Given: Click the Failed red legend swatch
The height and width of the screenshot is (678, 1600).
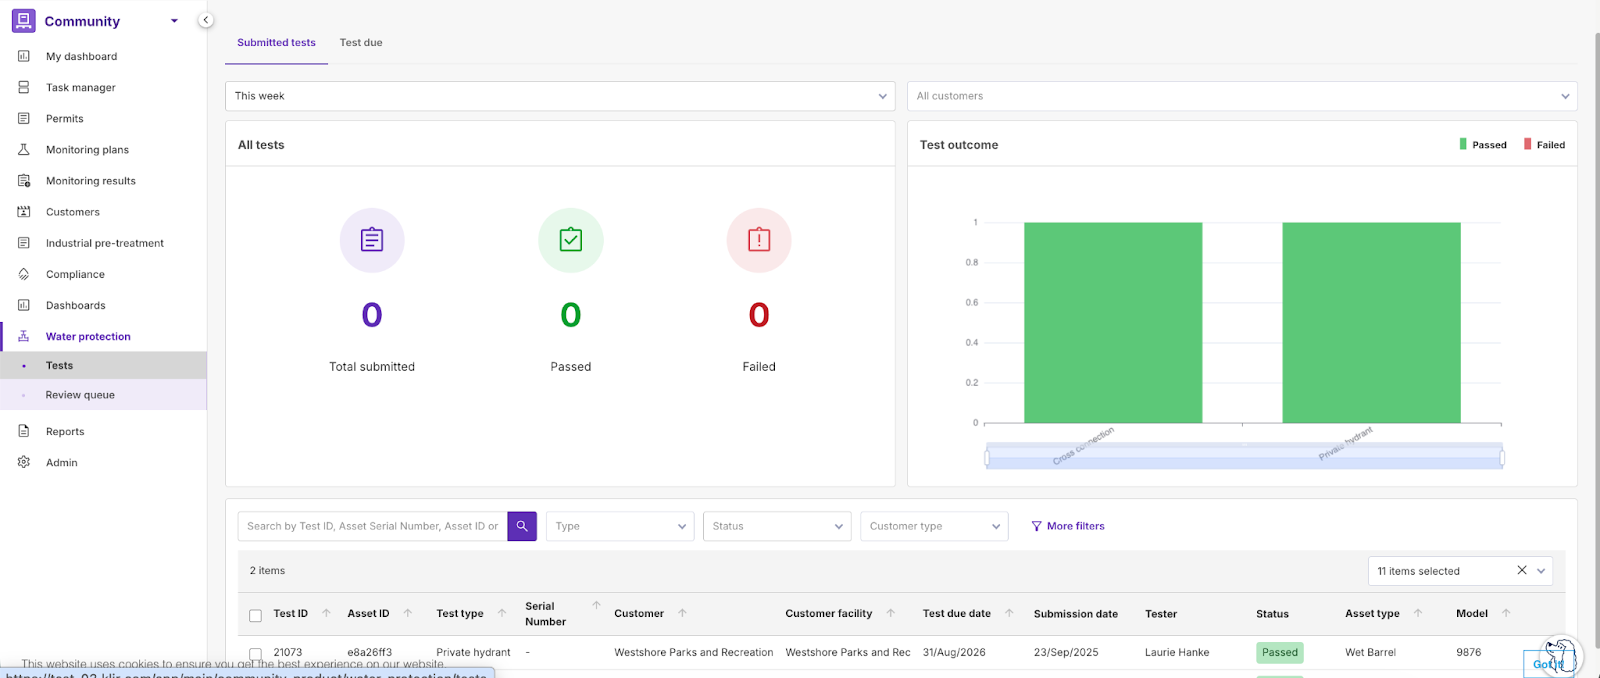Looking at the screenshot, I should point(1528,145).
